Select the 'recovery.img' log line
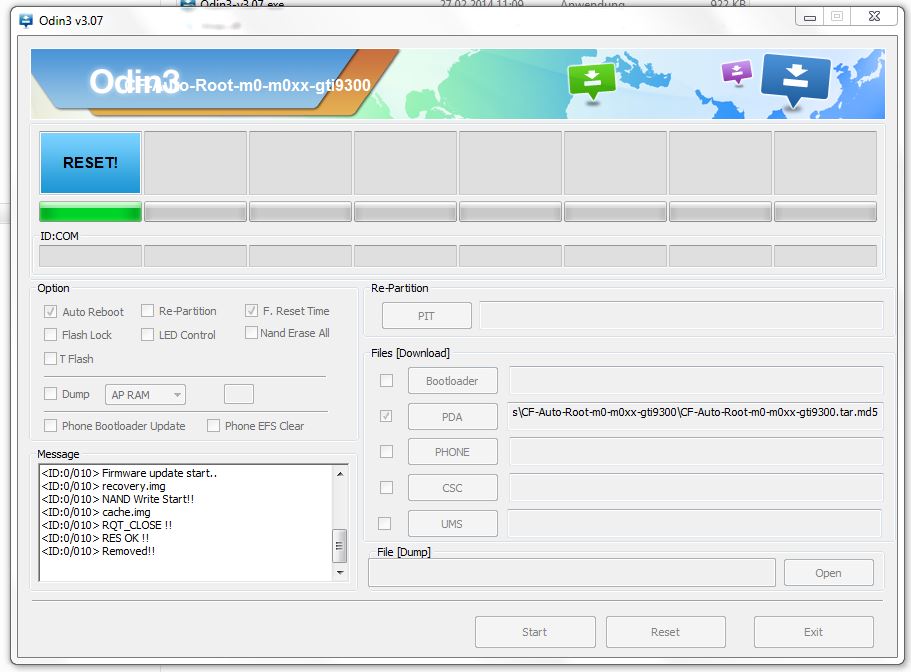 [103, 486]
